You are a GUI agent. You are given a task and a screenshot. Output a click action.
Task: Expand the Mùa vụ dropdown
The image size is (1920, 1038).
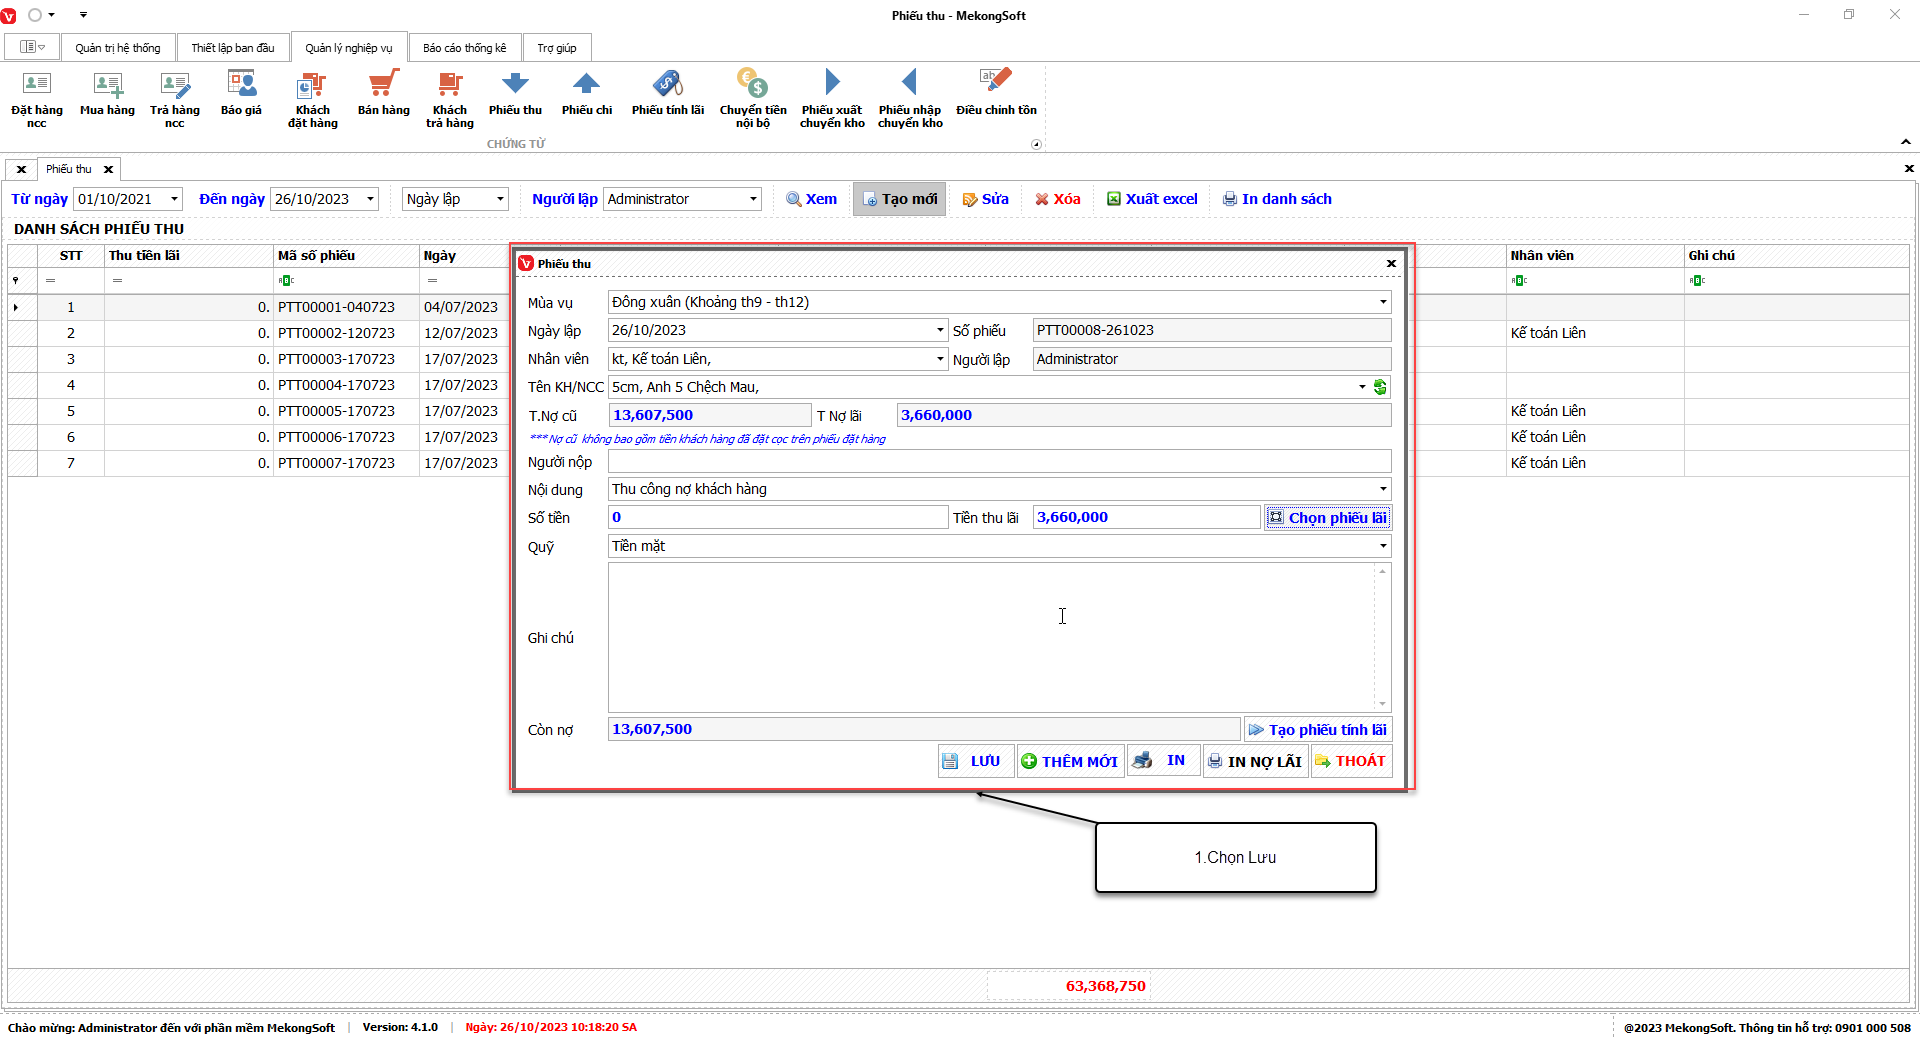pos(1383,302)
